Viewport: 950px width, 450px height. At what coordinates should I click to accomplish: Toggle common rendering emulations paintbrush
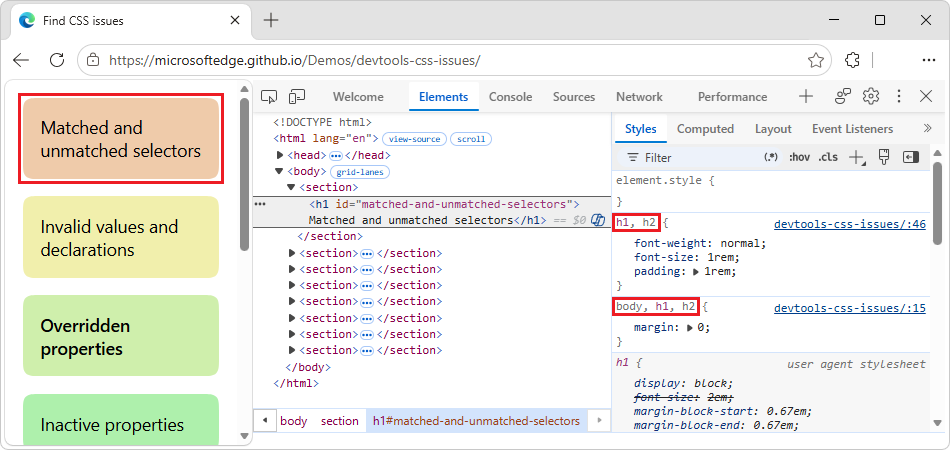(x=884, y=157)
